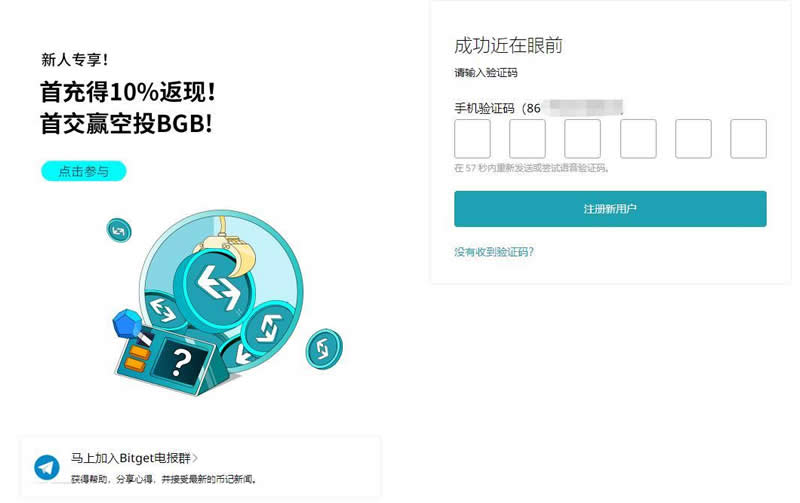
Task: Open the 马上加入Bitget电报群 link
Action: [130, 458]
